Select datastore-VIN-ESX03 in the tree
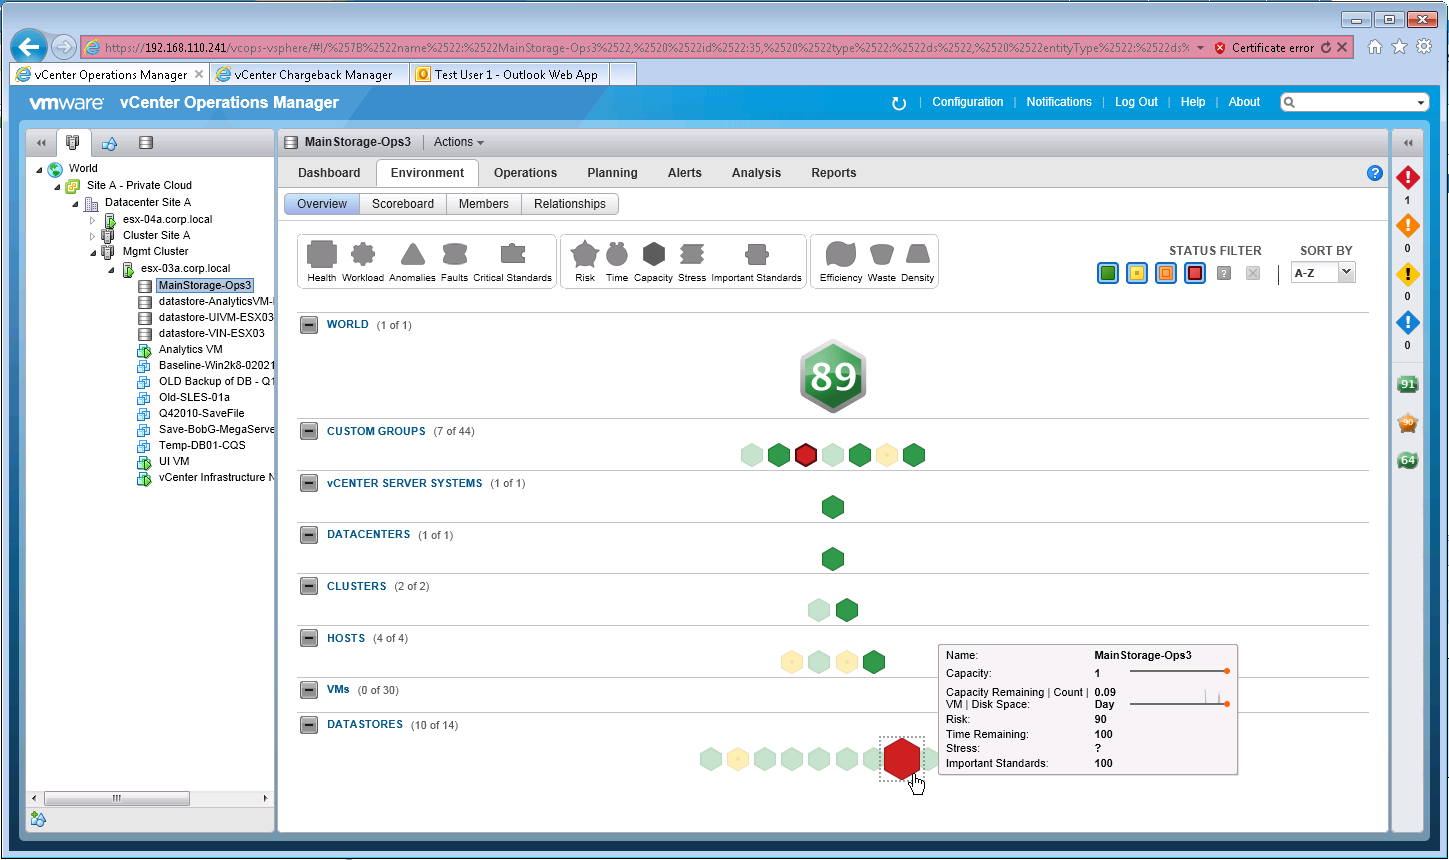This screenshot has width=1449, height=860. pyautogui.click(x=212, y=334)
